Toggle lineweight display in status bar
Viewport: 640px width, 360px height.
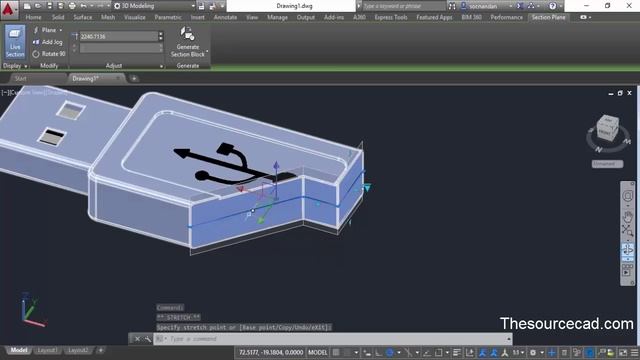(x=457, y=352)
